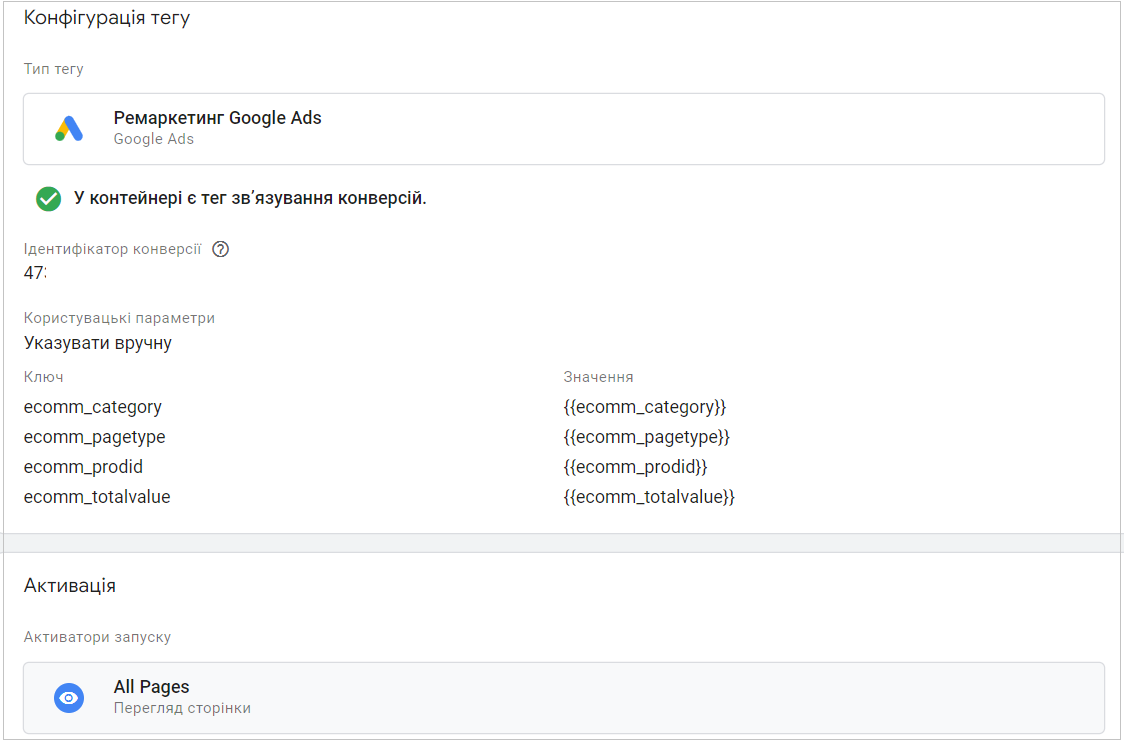This screenshot has width=1124, height=742.
Task: Click the {{ecomm_totalvalue}} value variable
Action: [x=649, y=497]
